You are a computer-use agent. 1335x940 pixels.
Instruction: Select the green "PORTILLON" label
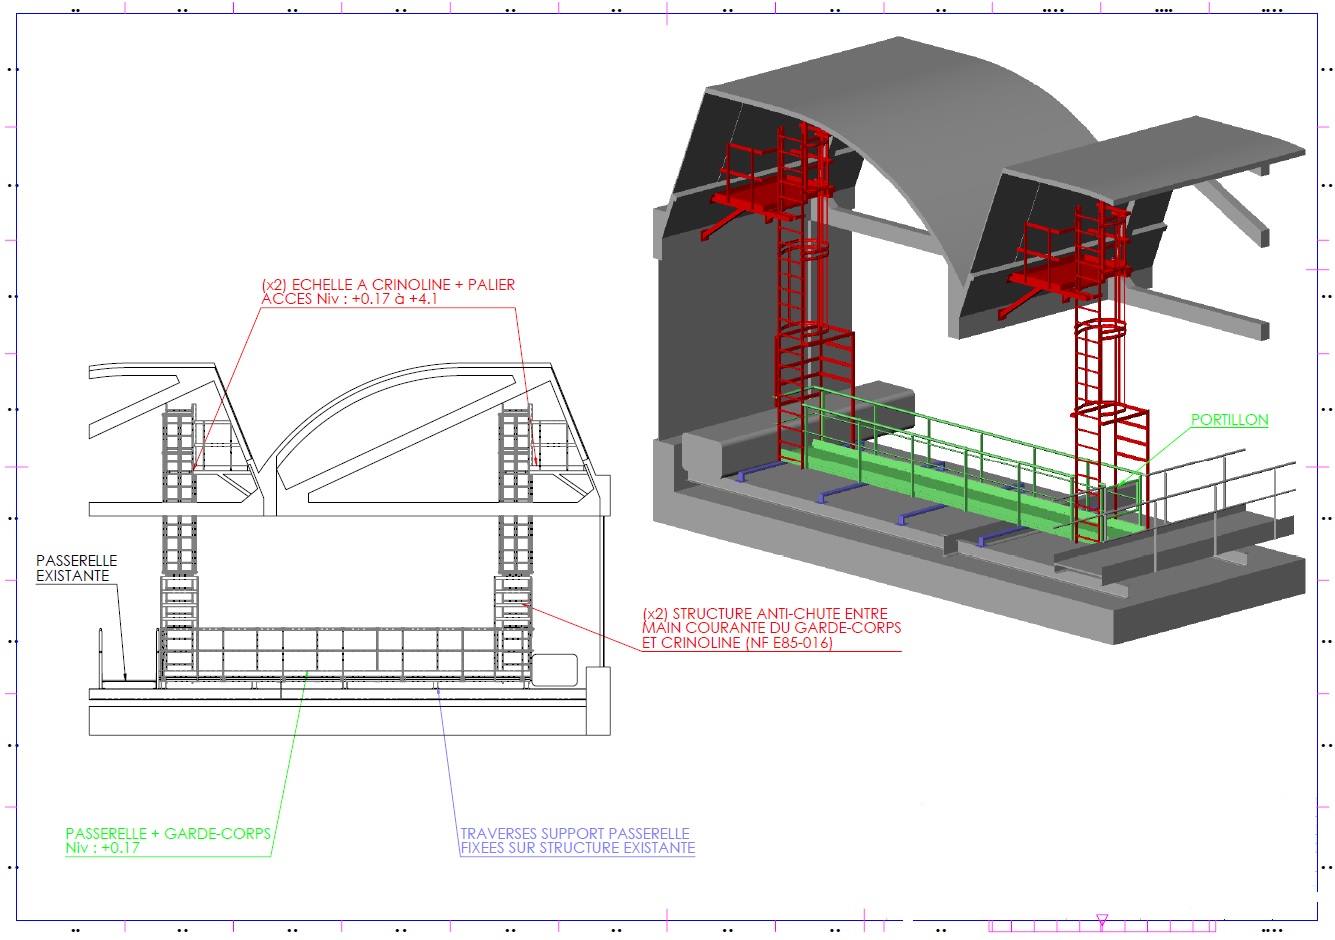[1229, 420]
